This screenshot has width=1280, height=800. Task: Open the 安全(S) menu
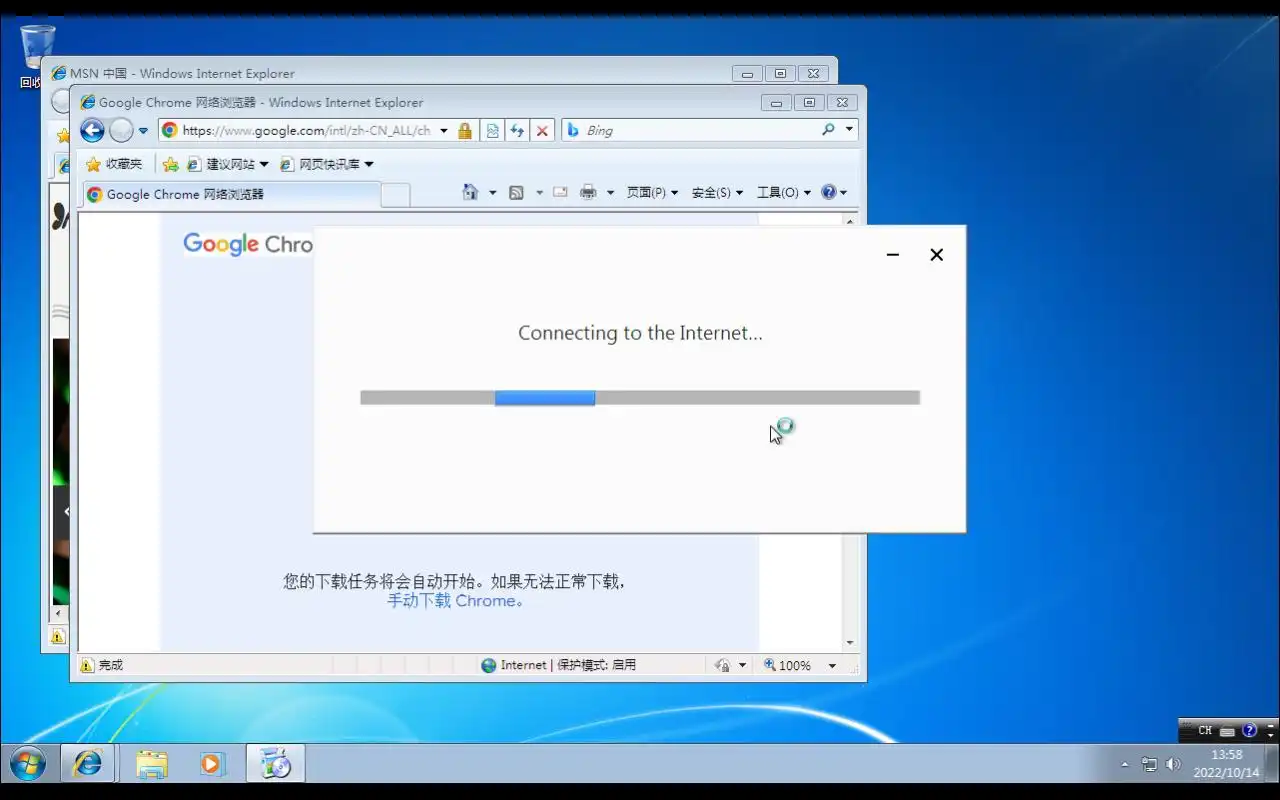coord(717,192)
